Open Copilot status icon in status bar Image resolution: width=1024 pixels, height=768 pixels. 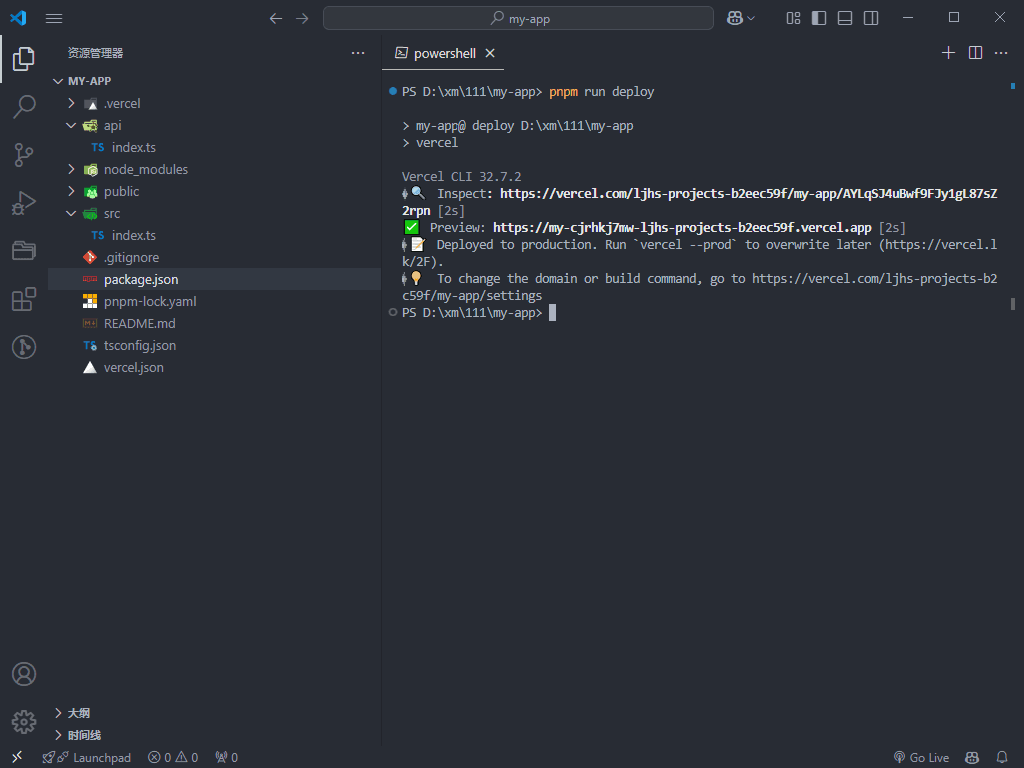972,758
